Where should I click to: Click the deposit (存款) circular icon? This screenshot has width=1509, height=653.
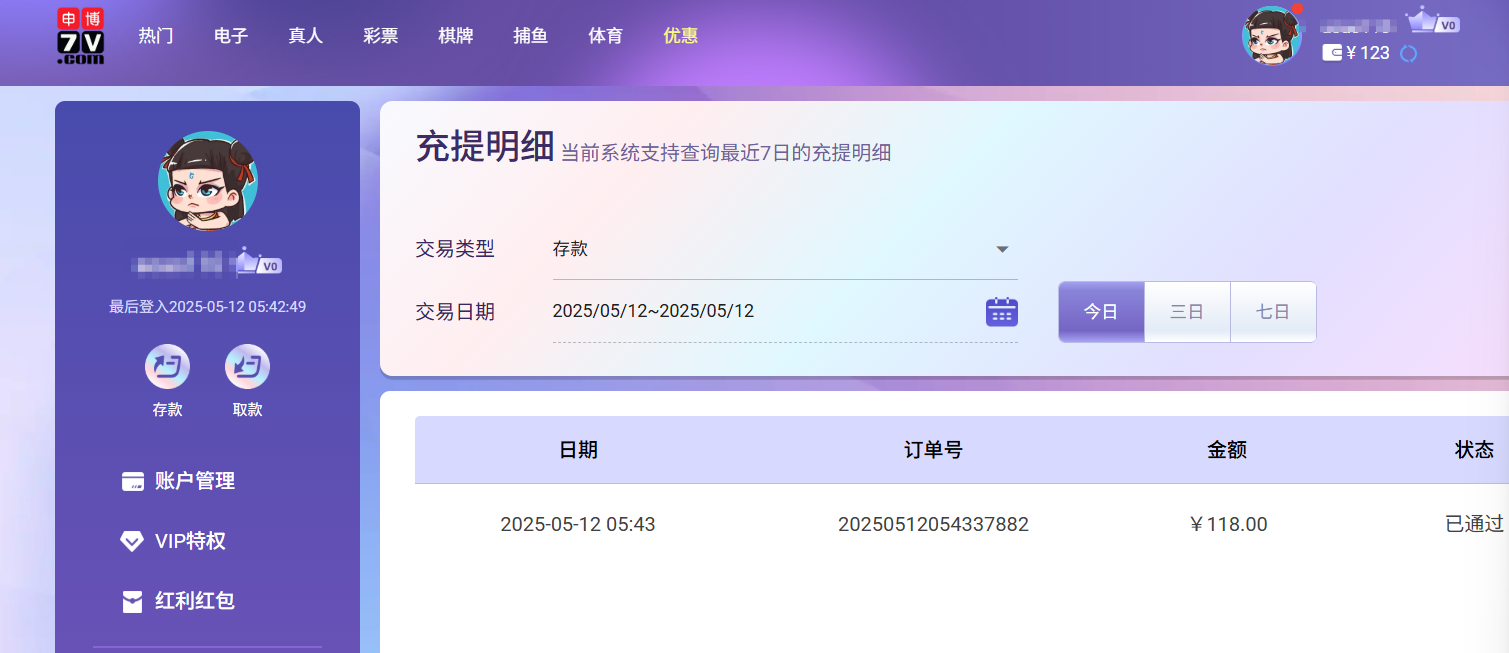coord(167,367)
